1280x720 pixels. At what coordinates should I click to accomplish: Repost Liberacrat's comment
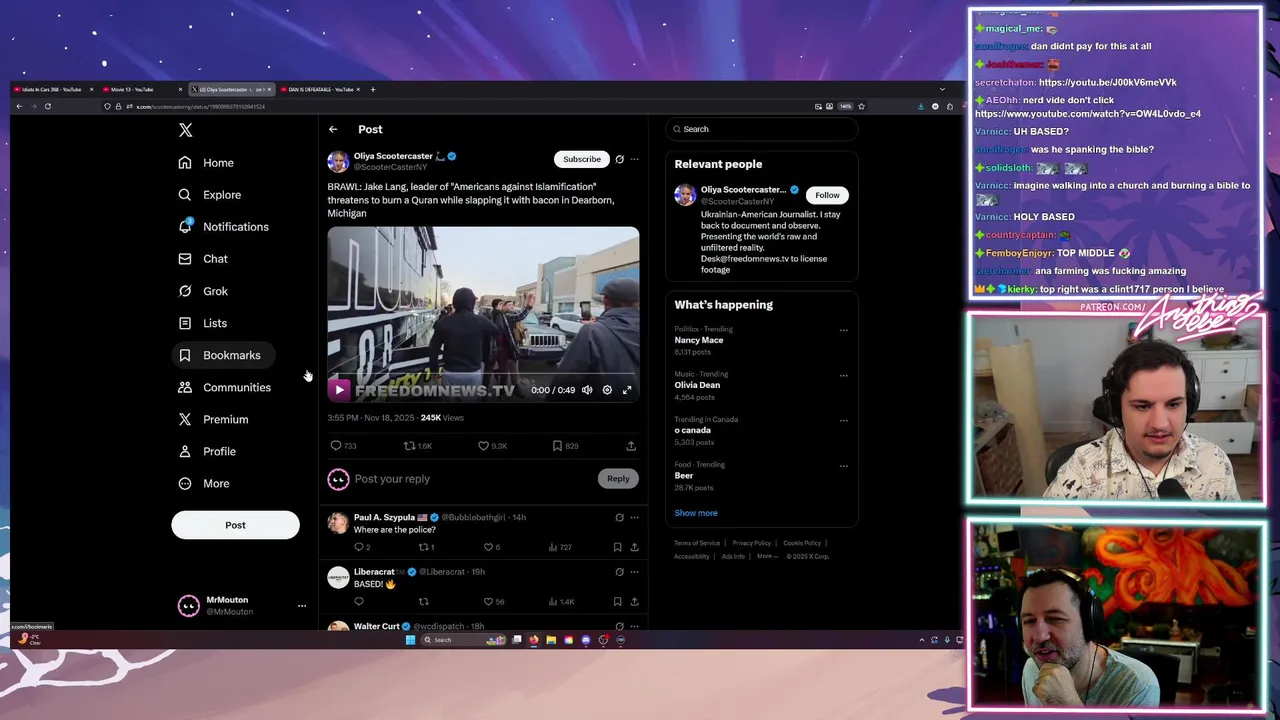tap(423, 602)
